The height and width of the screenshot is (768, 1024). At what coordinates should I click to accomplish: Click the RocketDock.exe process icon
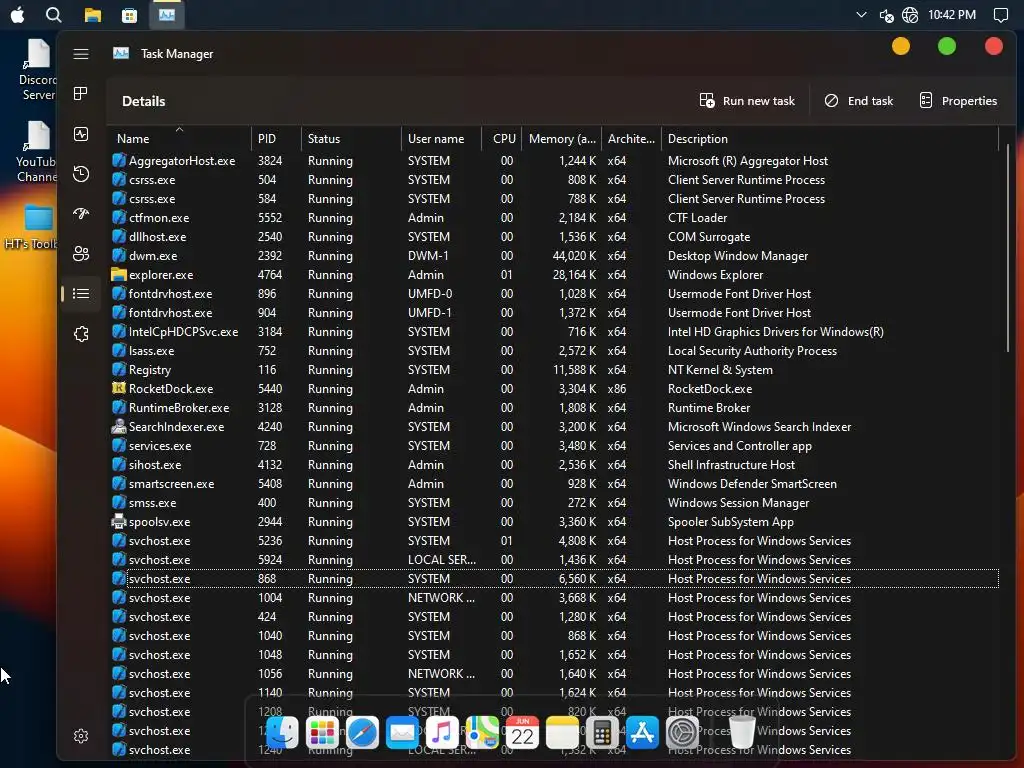point(119,389)
